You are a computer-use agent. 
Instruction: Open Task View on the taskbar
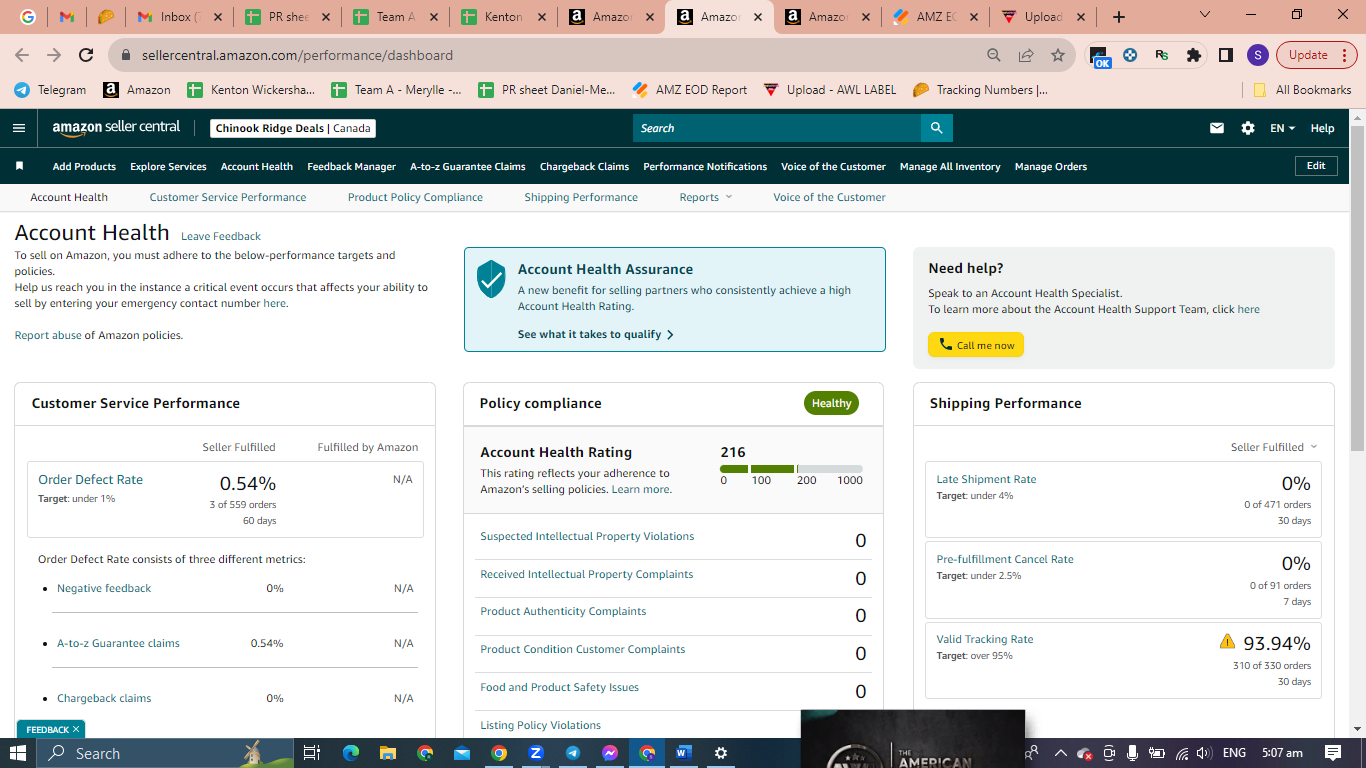point(311,753)
